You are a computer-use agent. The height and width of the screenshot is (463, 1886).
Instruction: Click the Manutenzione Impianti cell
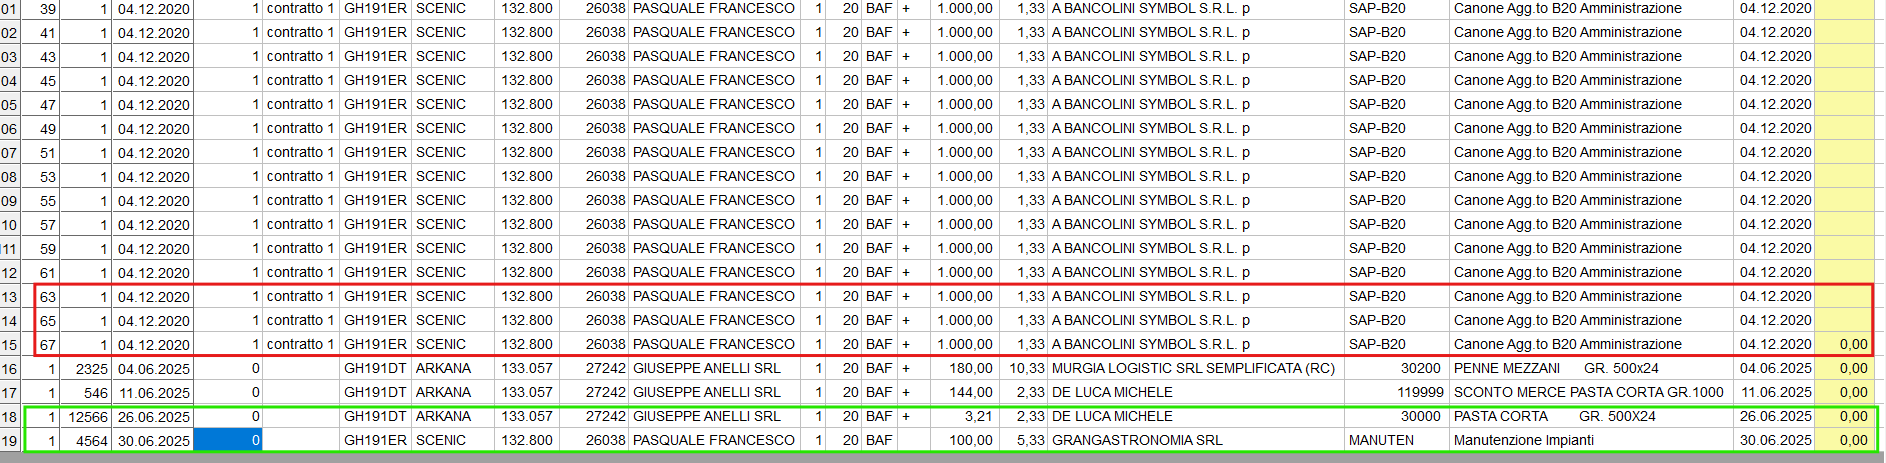tap(1590, 440)
